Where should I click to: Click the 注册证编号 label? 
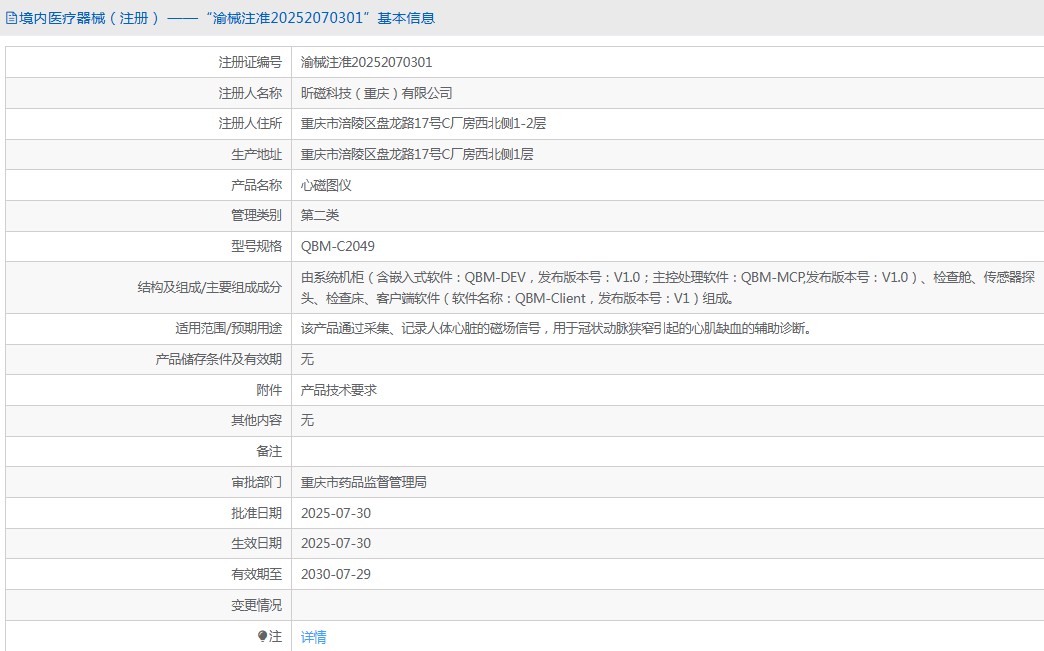250,62
